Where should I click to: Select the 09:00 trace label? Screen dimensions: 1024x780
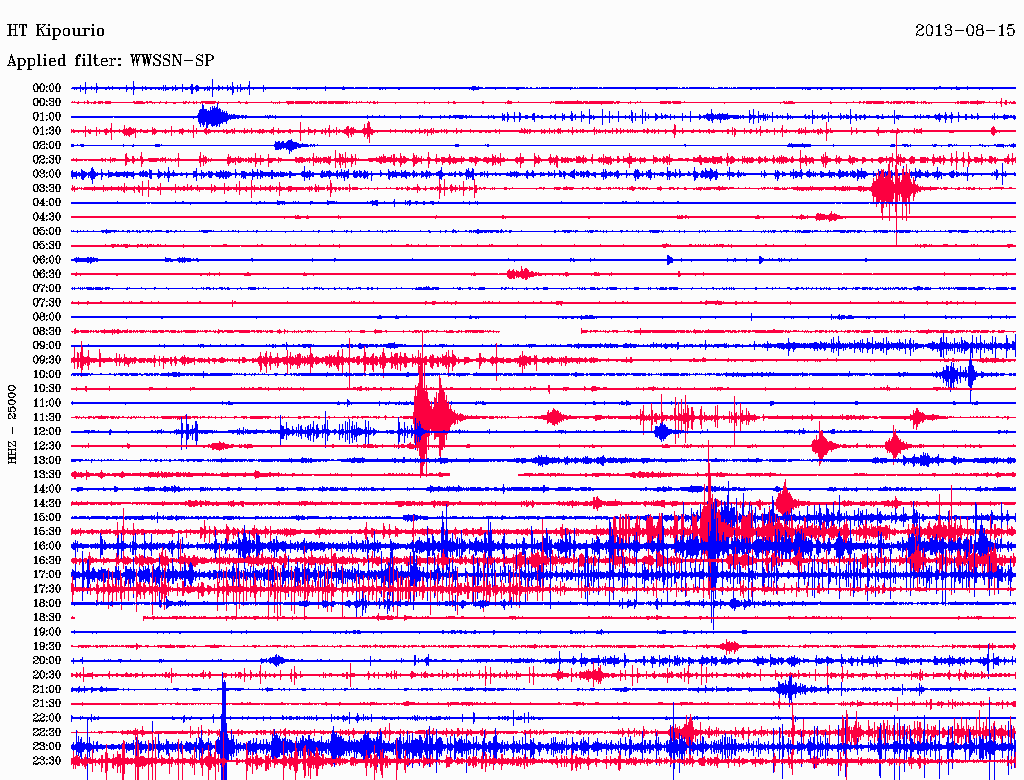pos(47,346)
